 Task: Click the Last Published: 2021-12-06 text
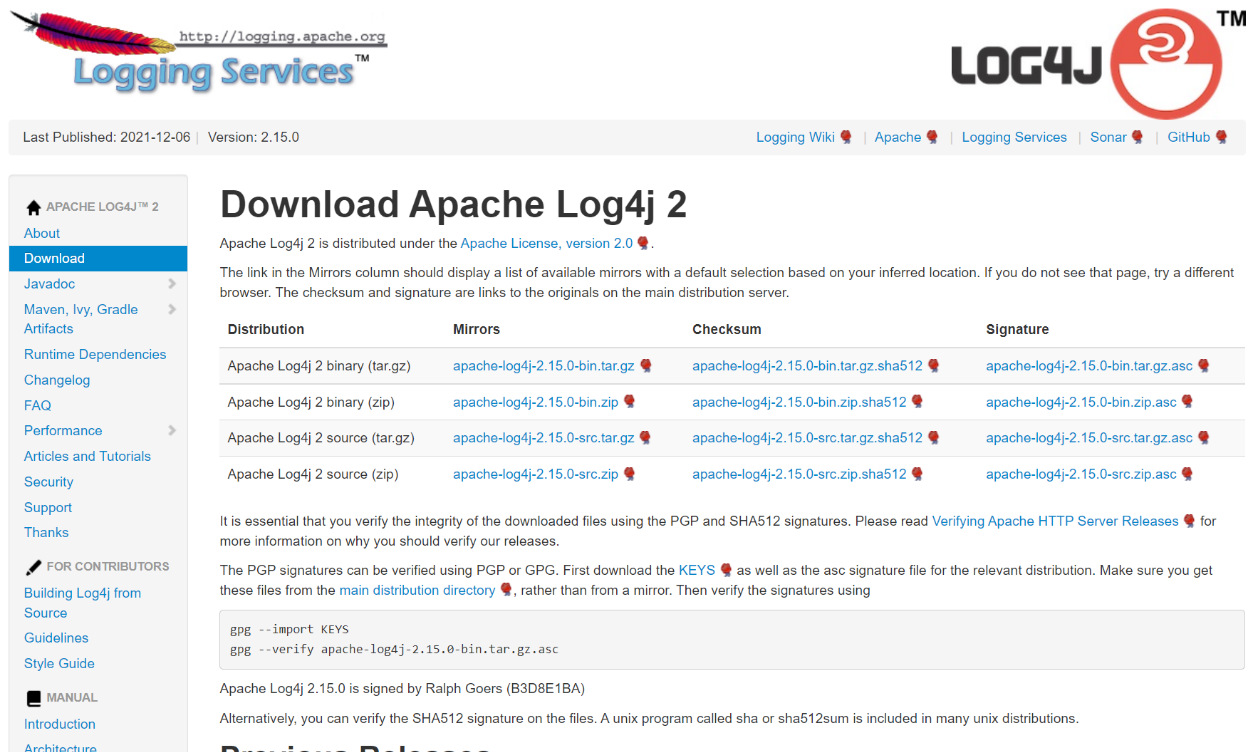click(106, 137)
